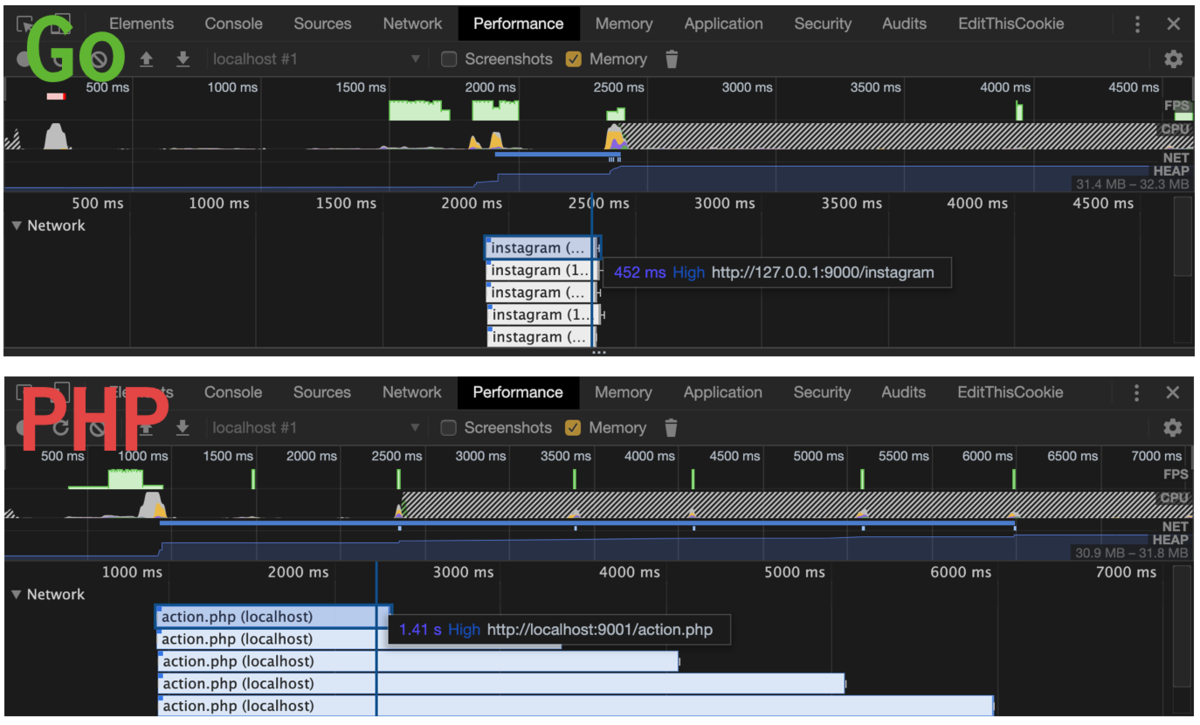Click 127.0.0.1:9000/instagram URL in tooltip
The image size is (1200, 725).
click(823, 272)
